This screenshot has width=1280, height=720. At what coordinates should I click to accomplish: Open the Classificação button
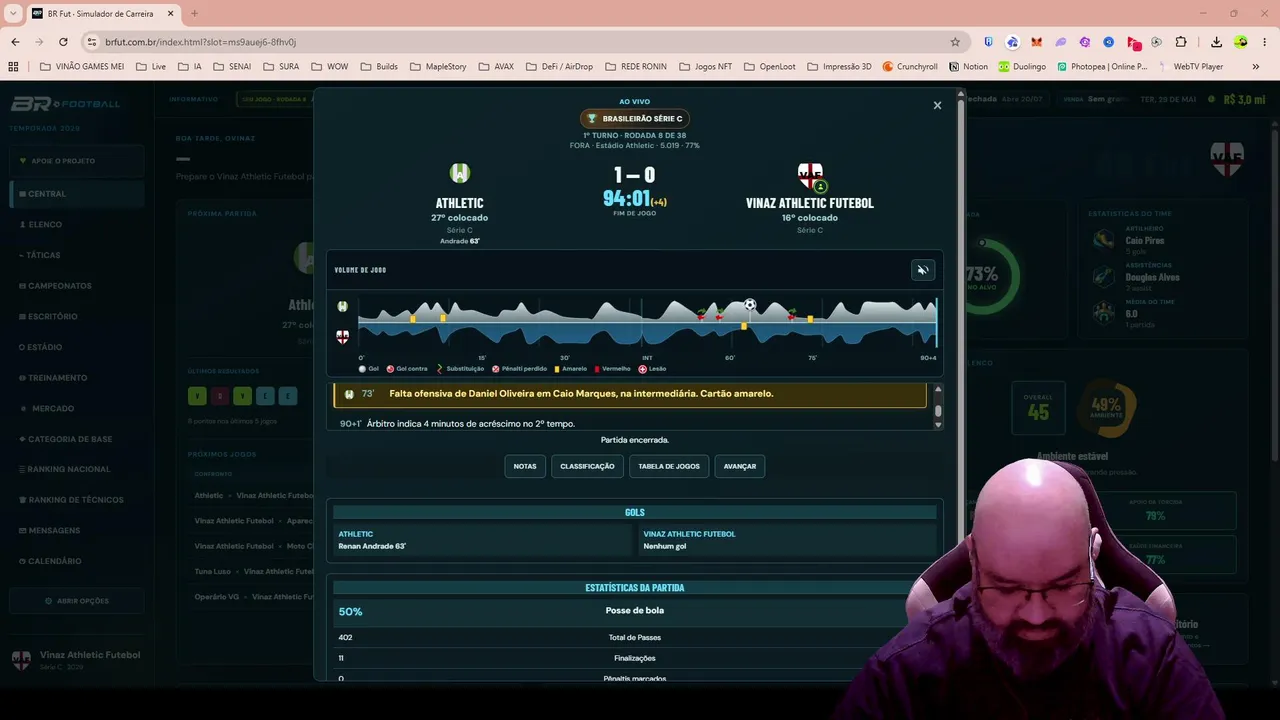[587, 466]
